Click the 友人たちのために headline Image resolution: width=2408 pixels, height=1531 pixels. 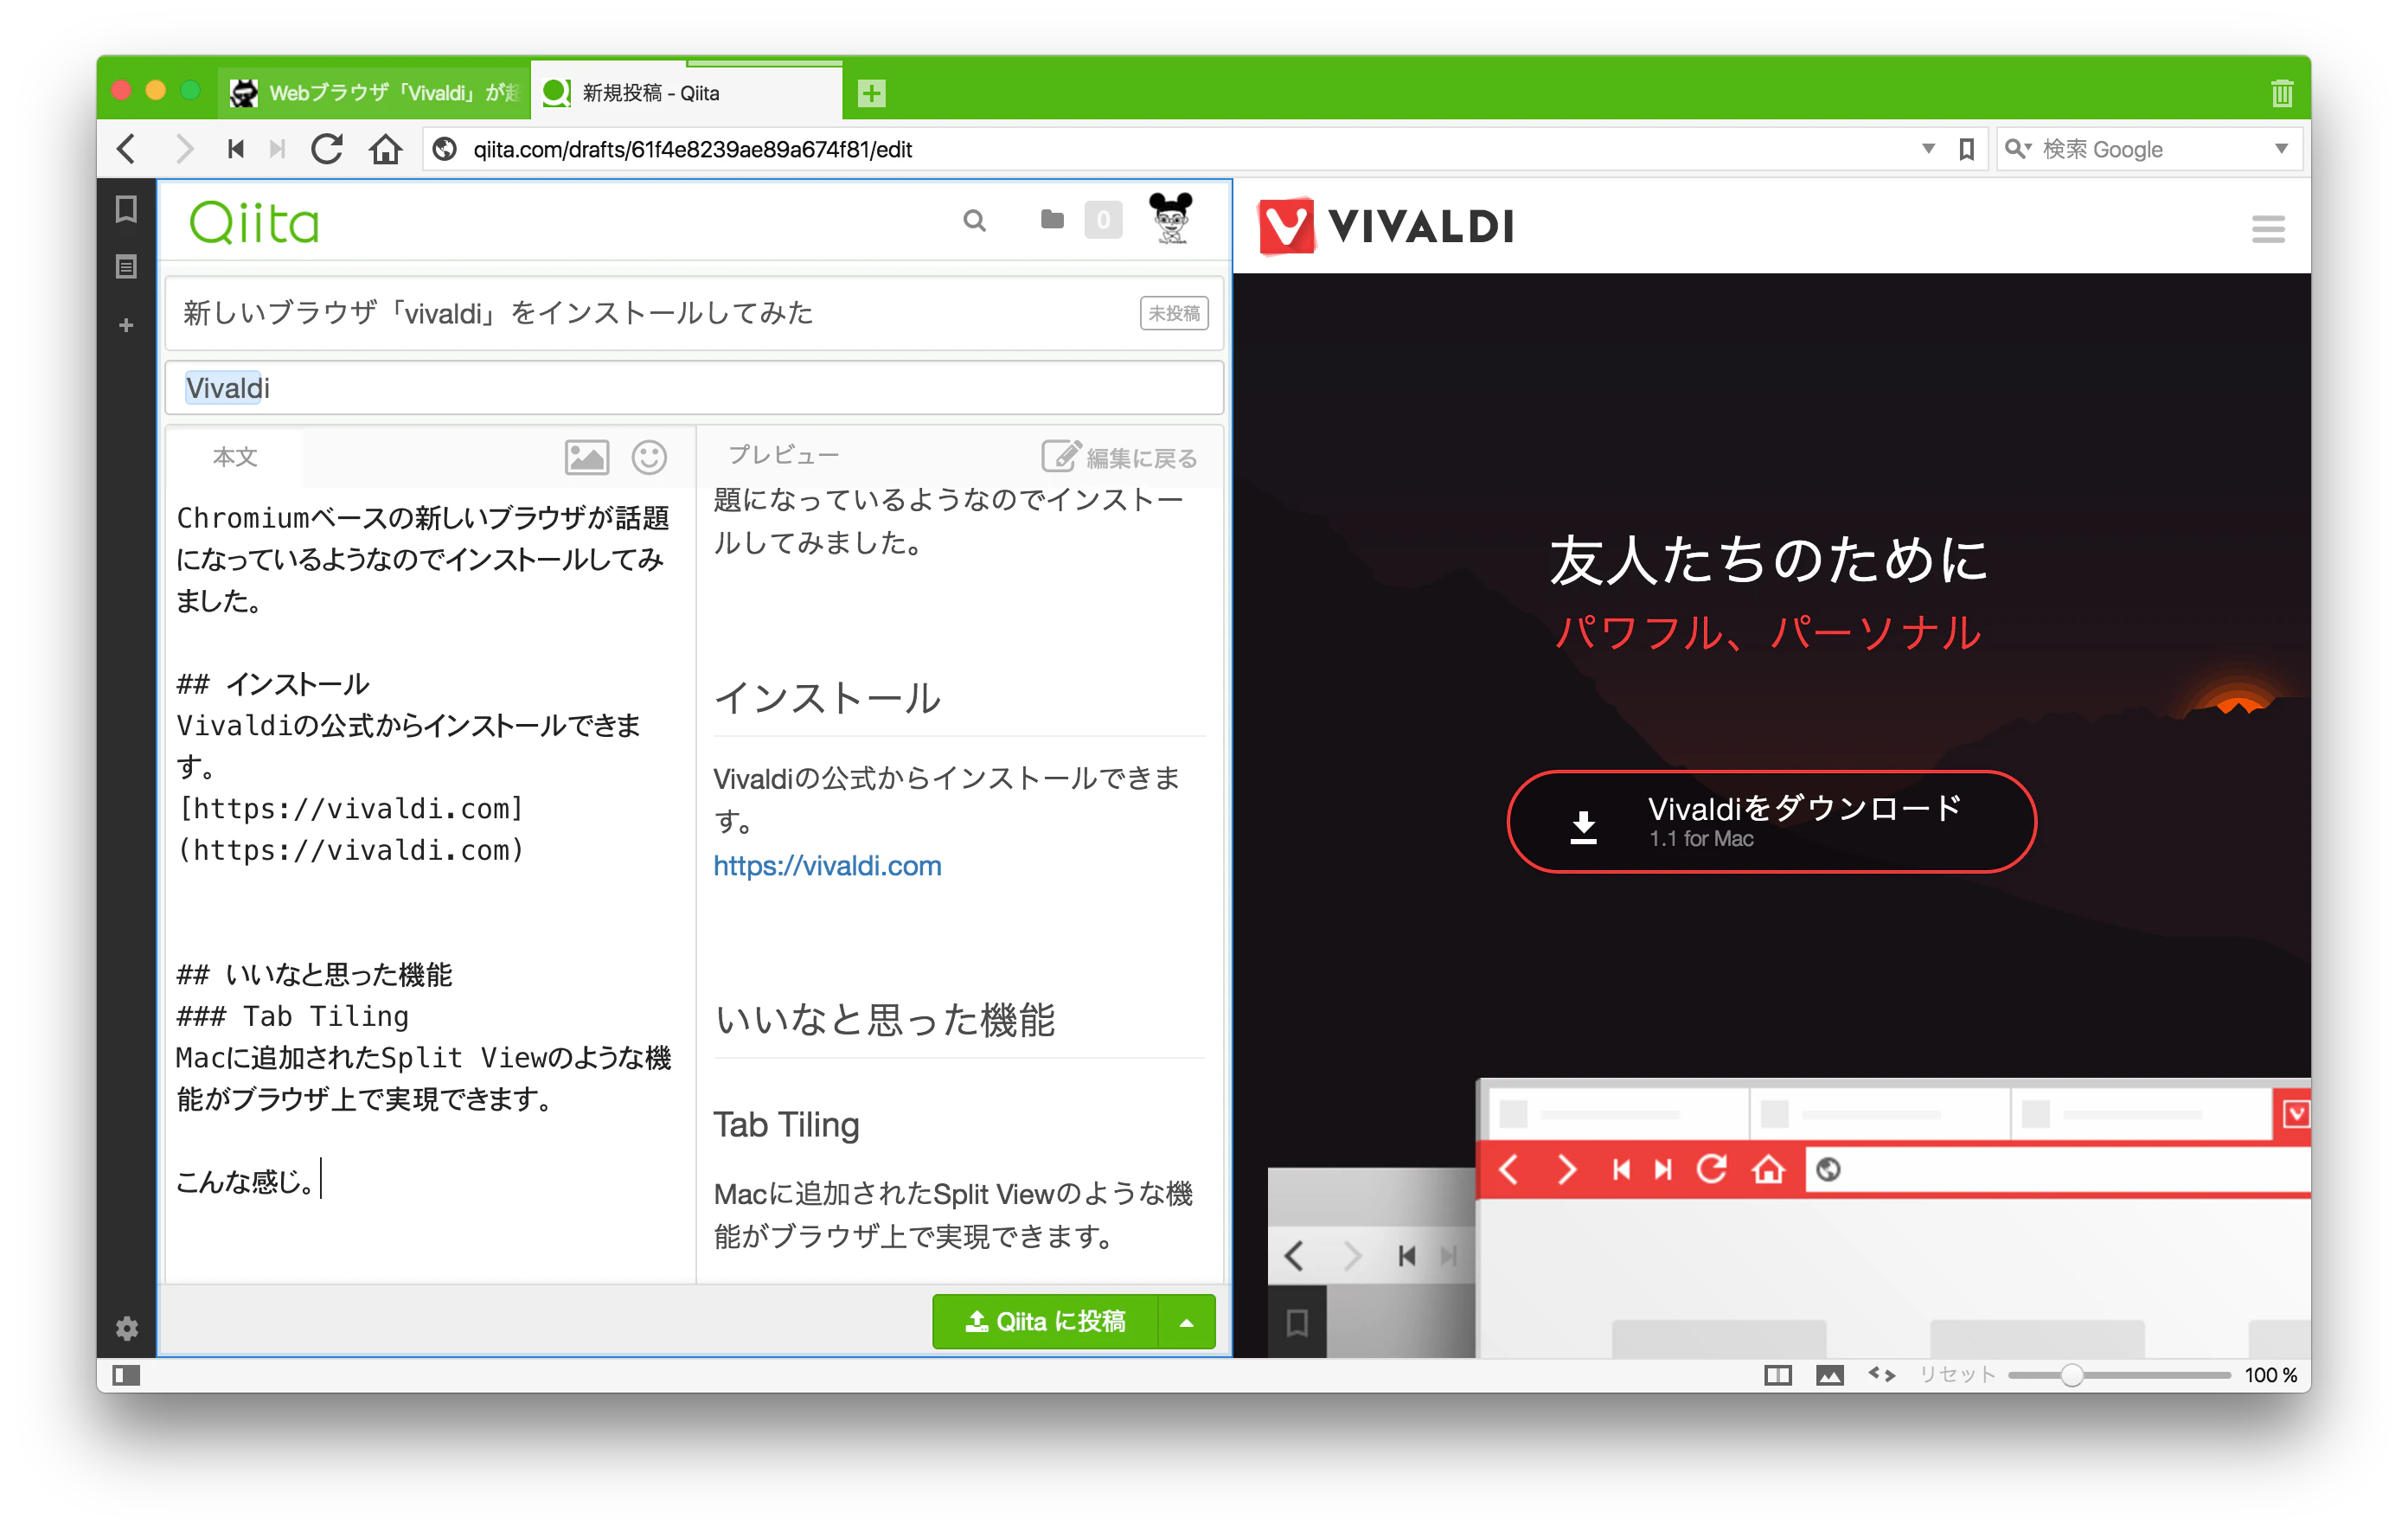(x=1769, y=558)
